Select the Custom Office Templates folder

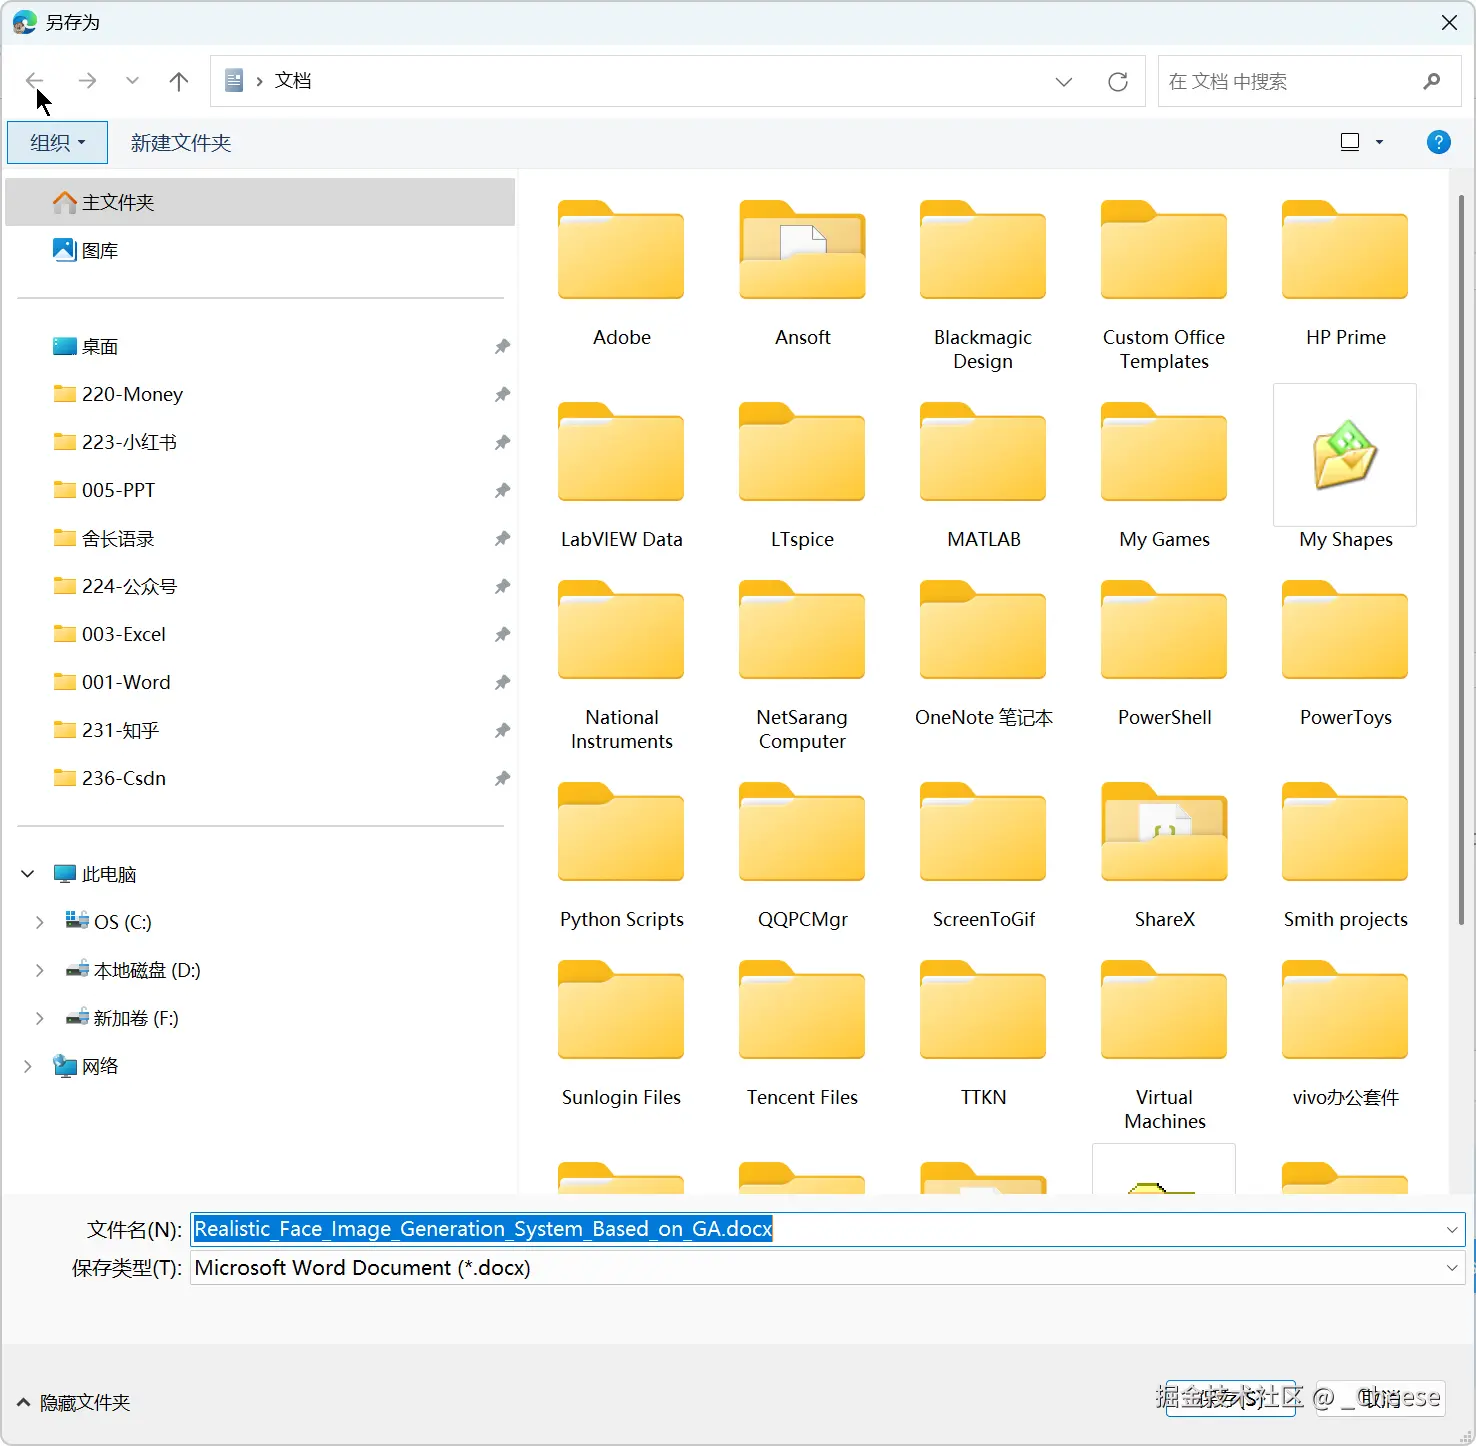(1164, 285)
